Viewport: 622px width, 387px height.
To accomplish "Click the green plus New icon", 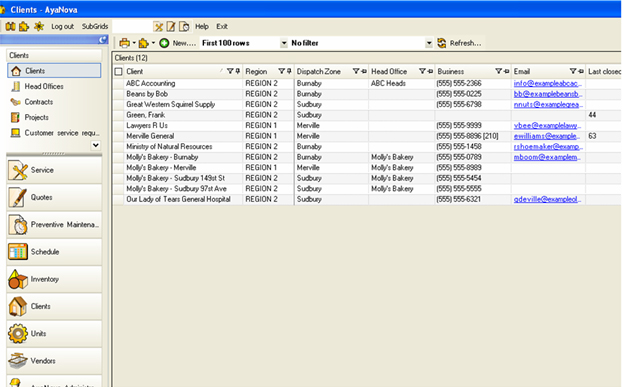I will (164, 43).
